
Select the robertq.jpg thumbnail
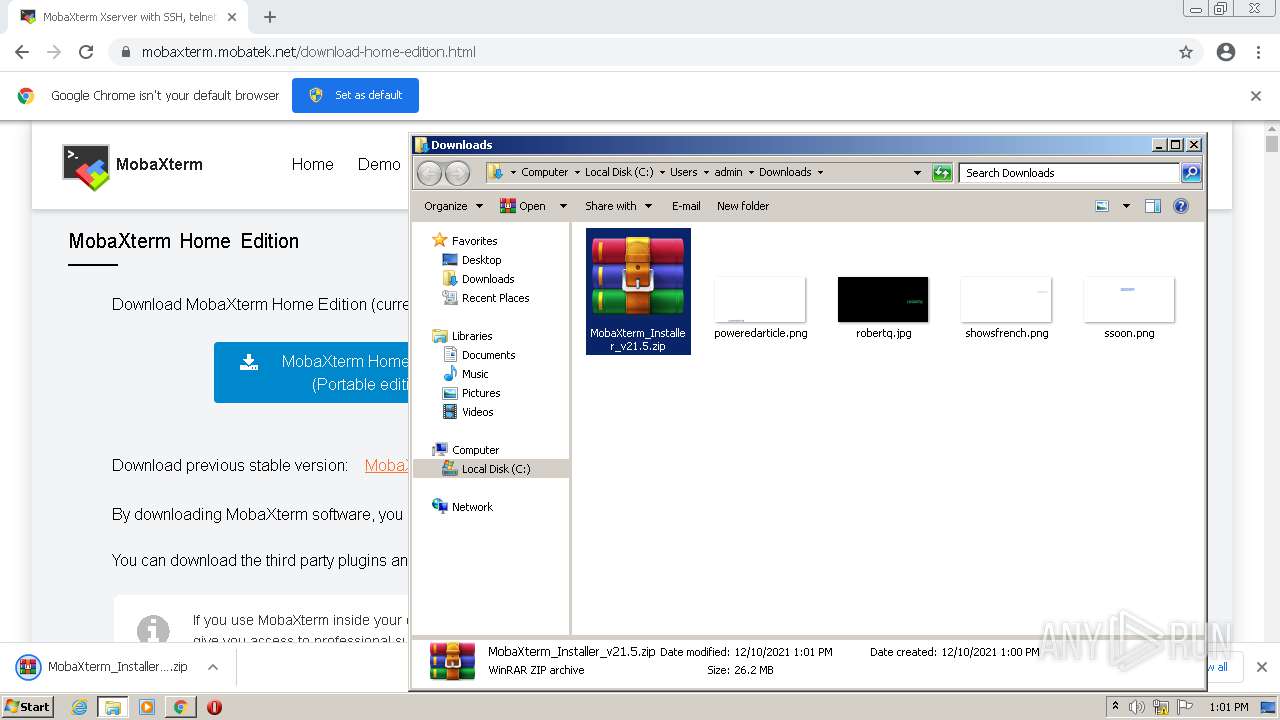[883, 308]
